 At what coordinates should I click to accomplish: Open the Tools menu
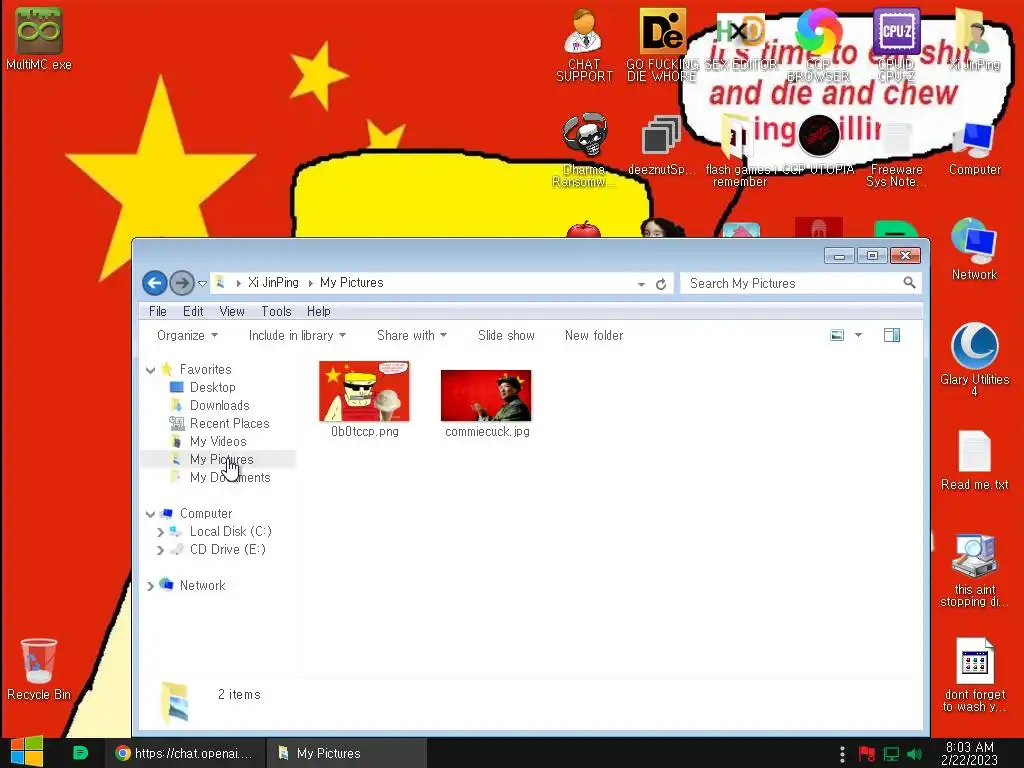pyautogui.click(x=276, y=312)
